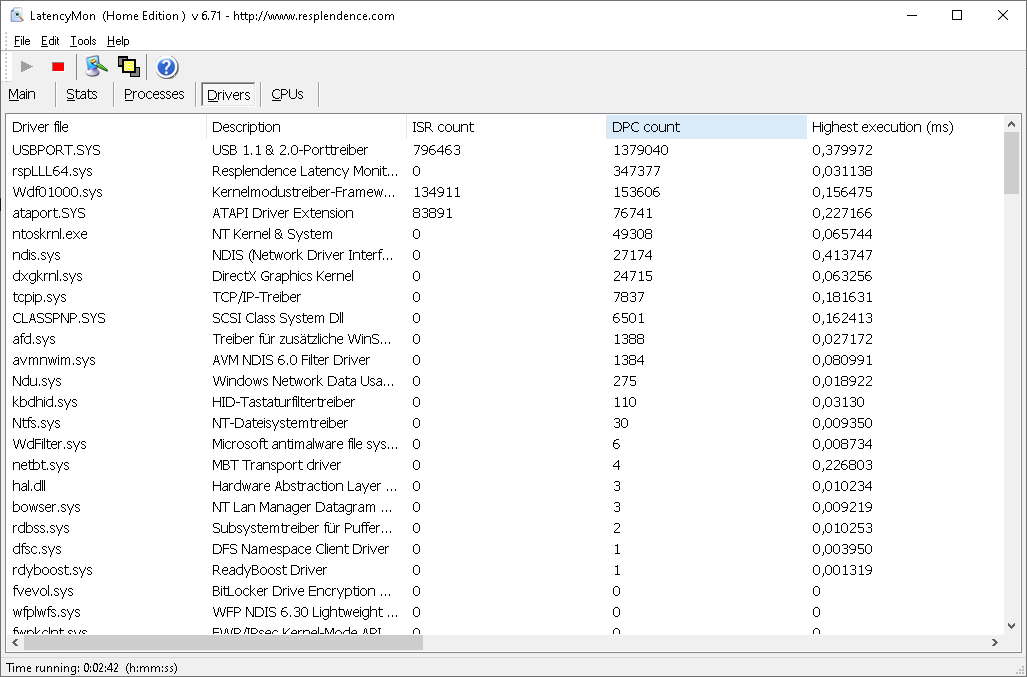Open the Tools menu

(x=83, y=41)
